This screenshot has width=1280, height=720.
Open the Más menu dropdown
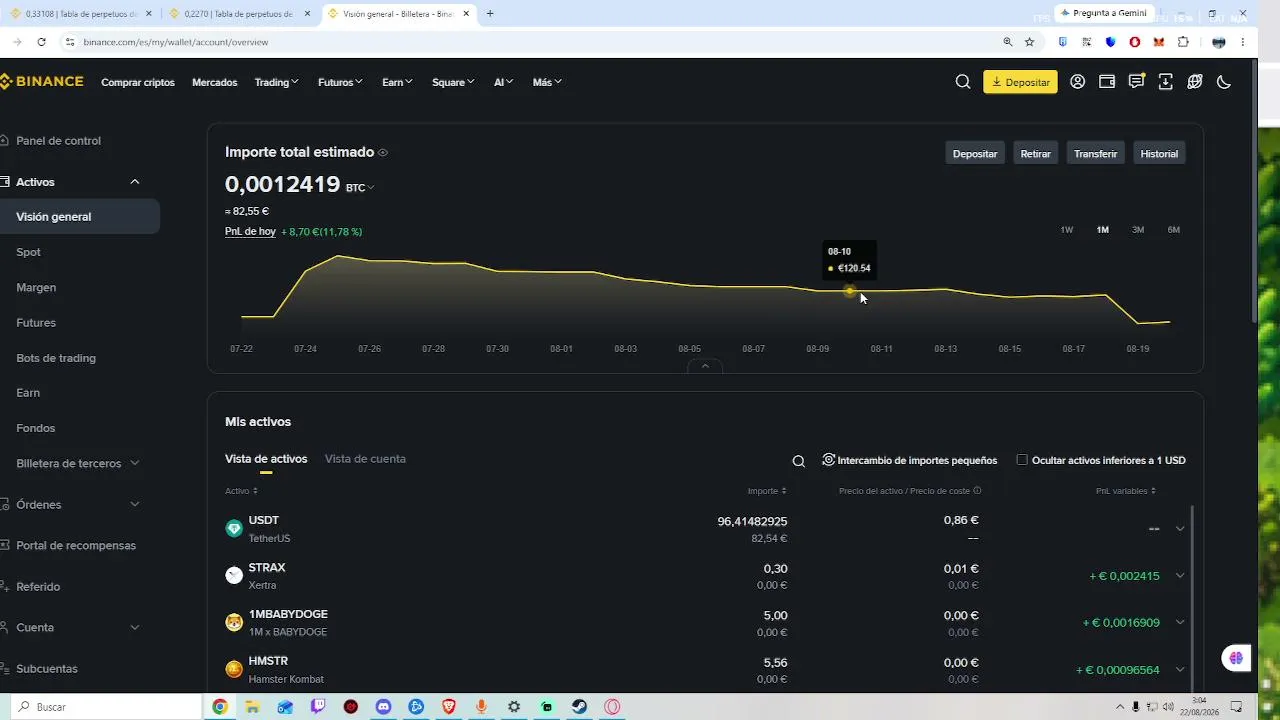pyautogui.click(x=547, y=82)
